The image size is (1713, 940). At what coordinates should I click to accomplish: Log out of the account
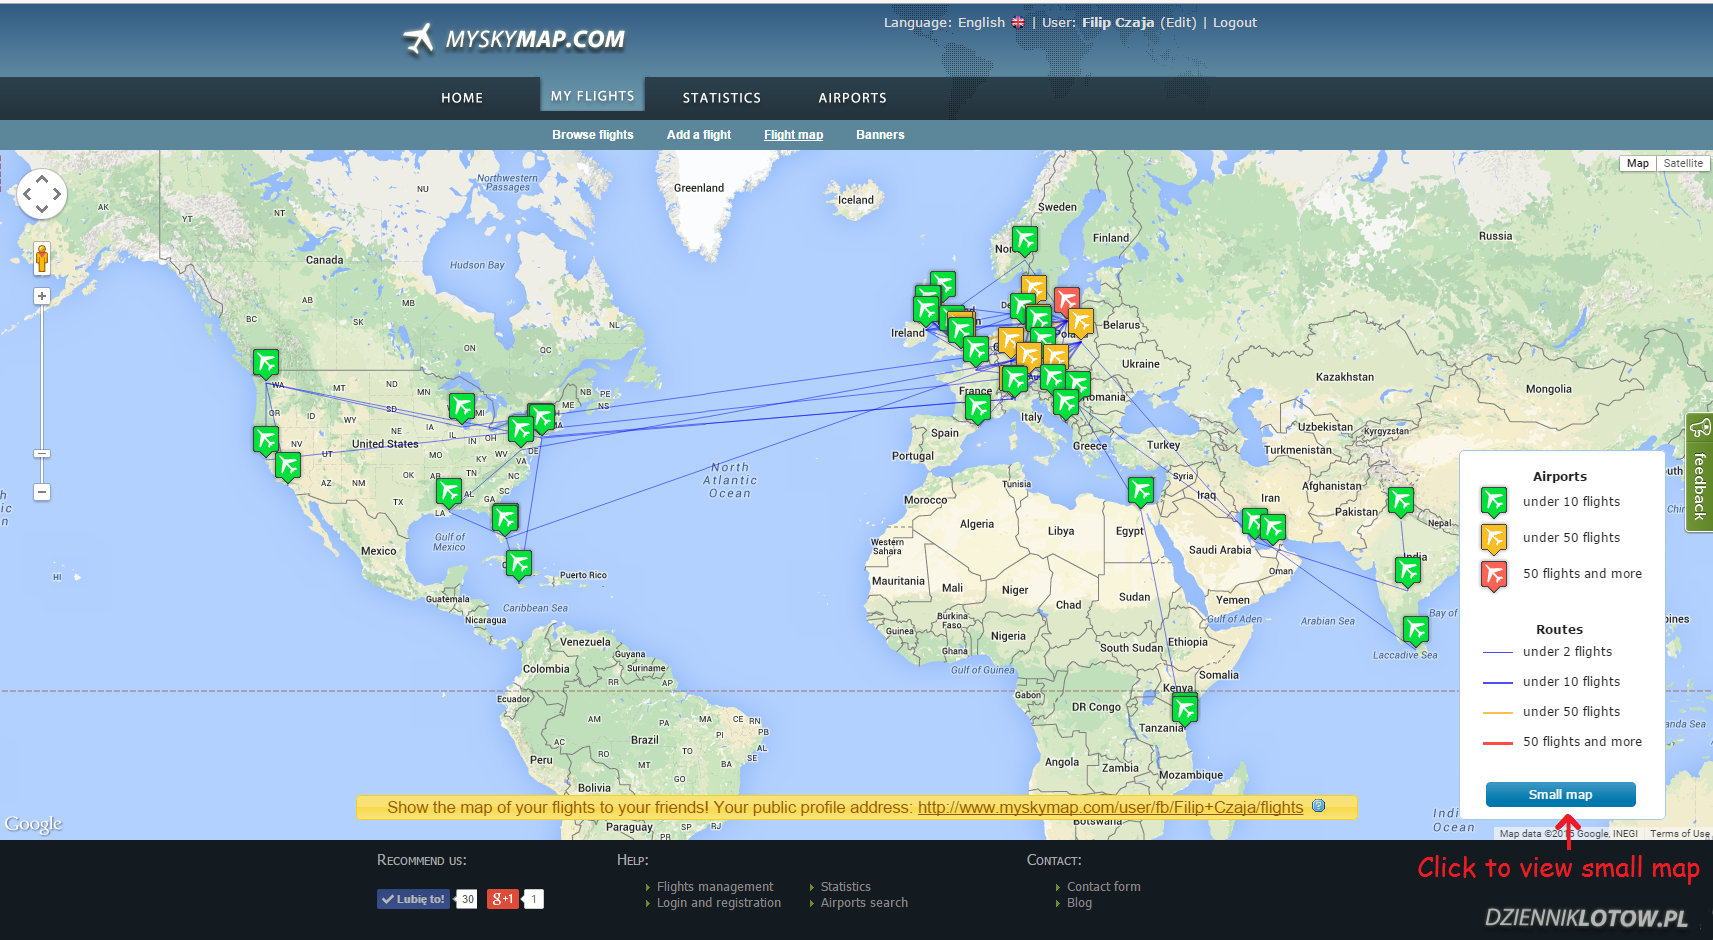point(1235,22)
